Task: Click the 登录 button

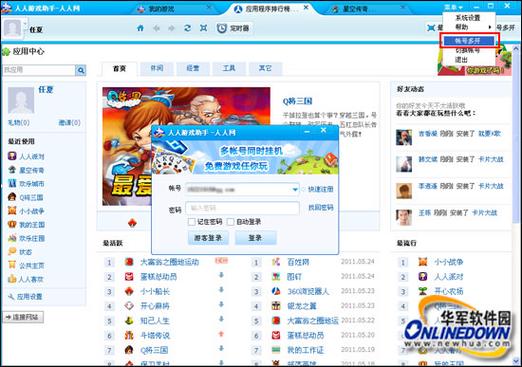Action: coord(256,238)
